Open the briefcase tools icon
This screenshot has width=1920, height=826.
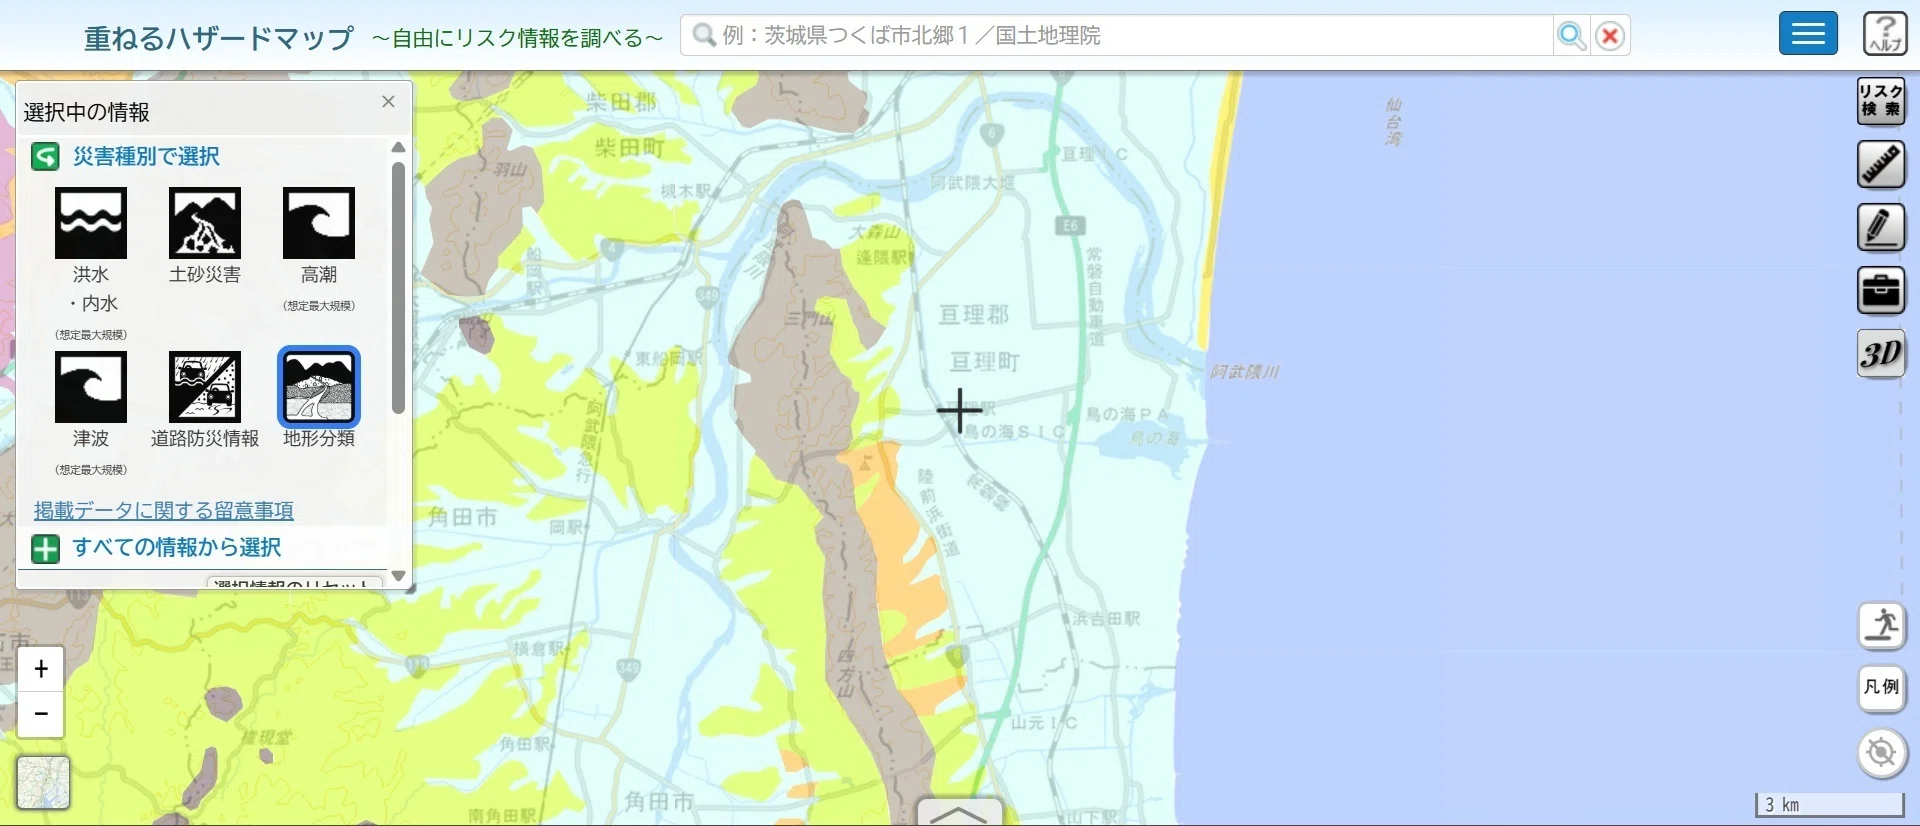click(1881, 290)
